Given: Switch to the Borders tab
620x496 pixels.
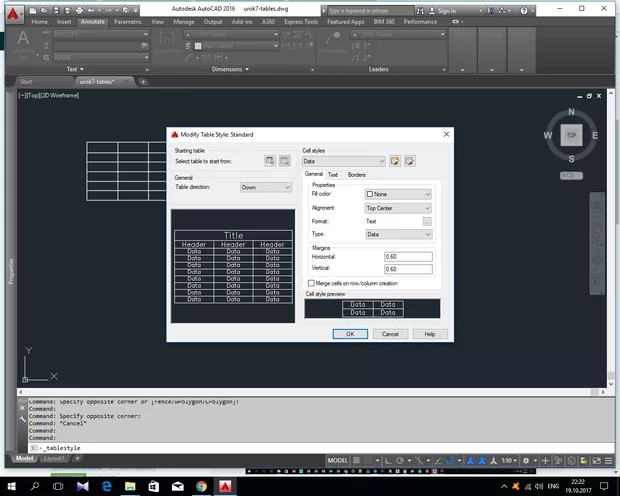Looking at the screenshot, I should (x=357, y=175).
